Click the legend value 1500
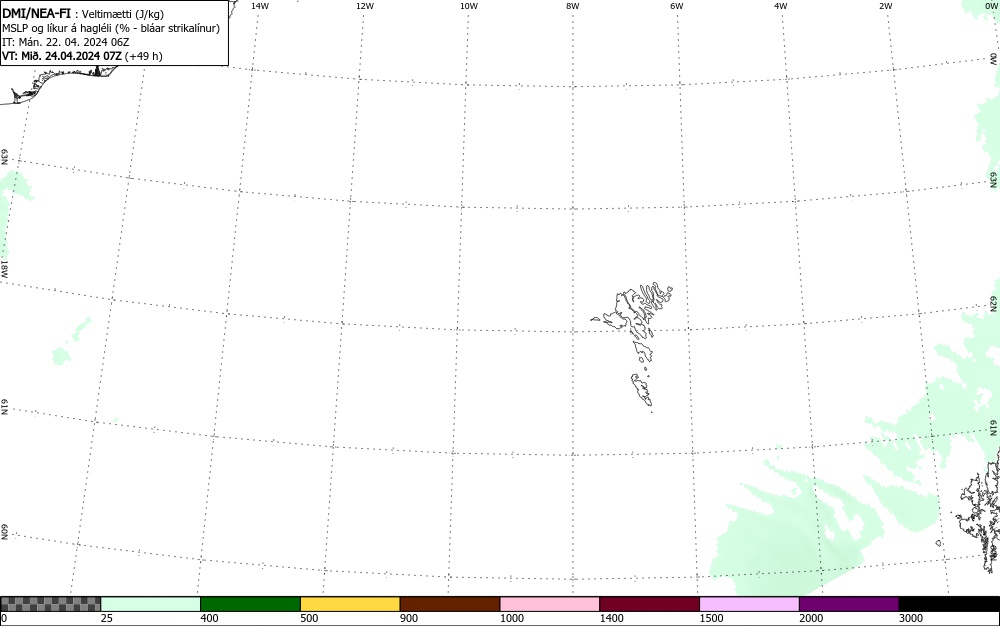 pos(711,618)
